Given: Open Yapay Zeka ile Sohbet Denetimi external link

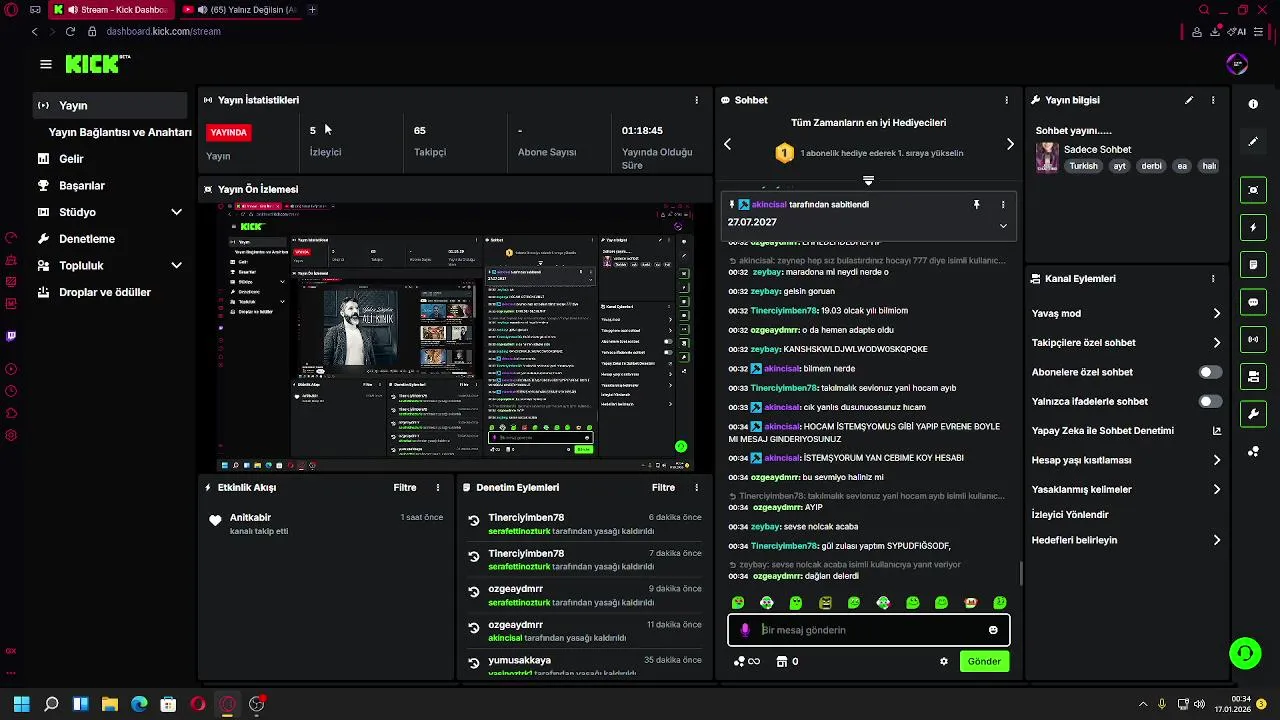Looking at the screenshot, I should [x=1217, y=431].
